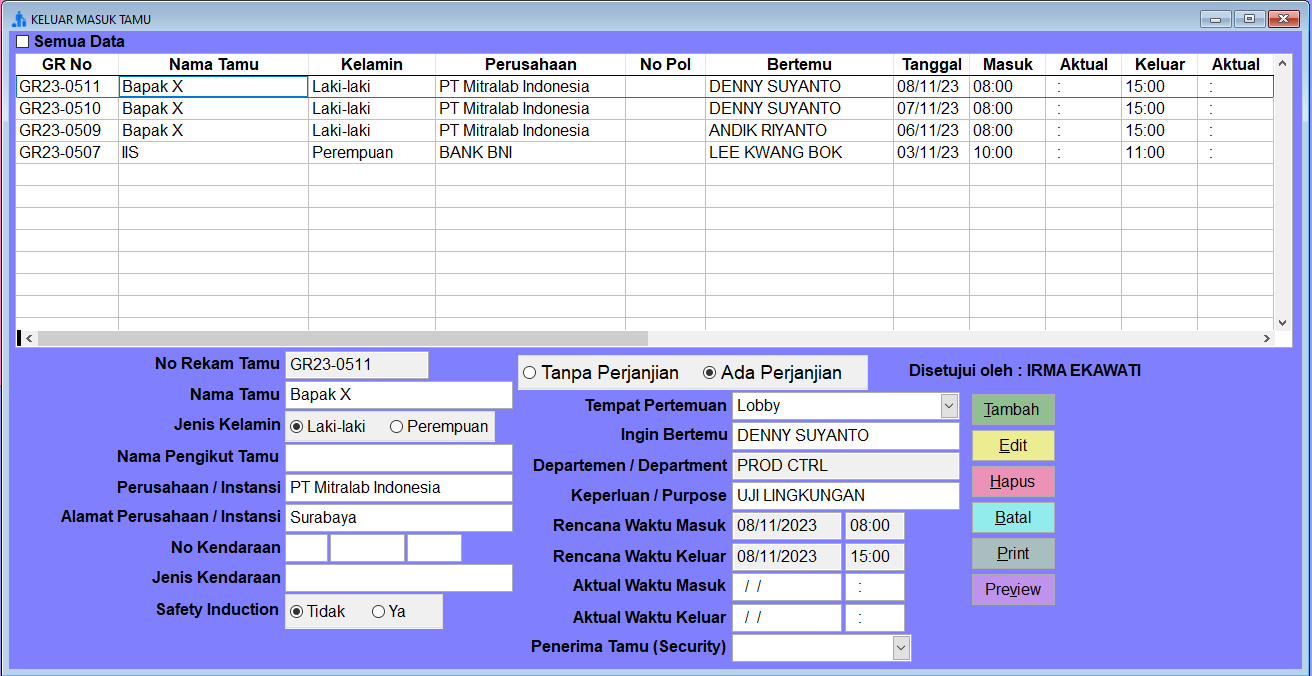Open the Tempat Pertemuan dropdown
1312x676 pixels.
(948, 406)
